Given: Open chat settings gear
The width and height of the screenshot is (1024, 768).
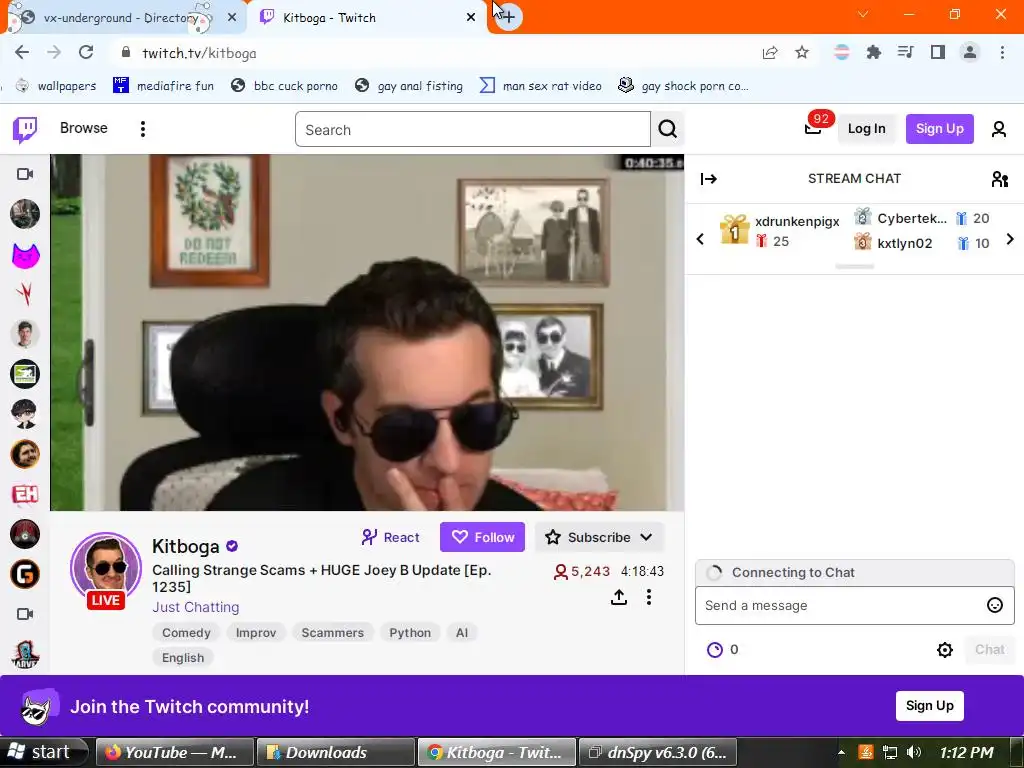Looking at the screenshot, I should pos(944,650).
